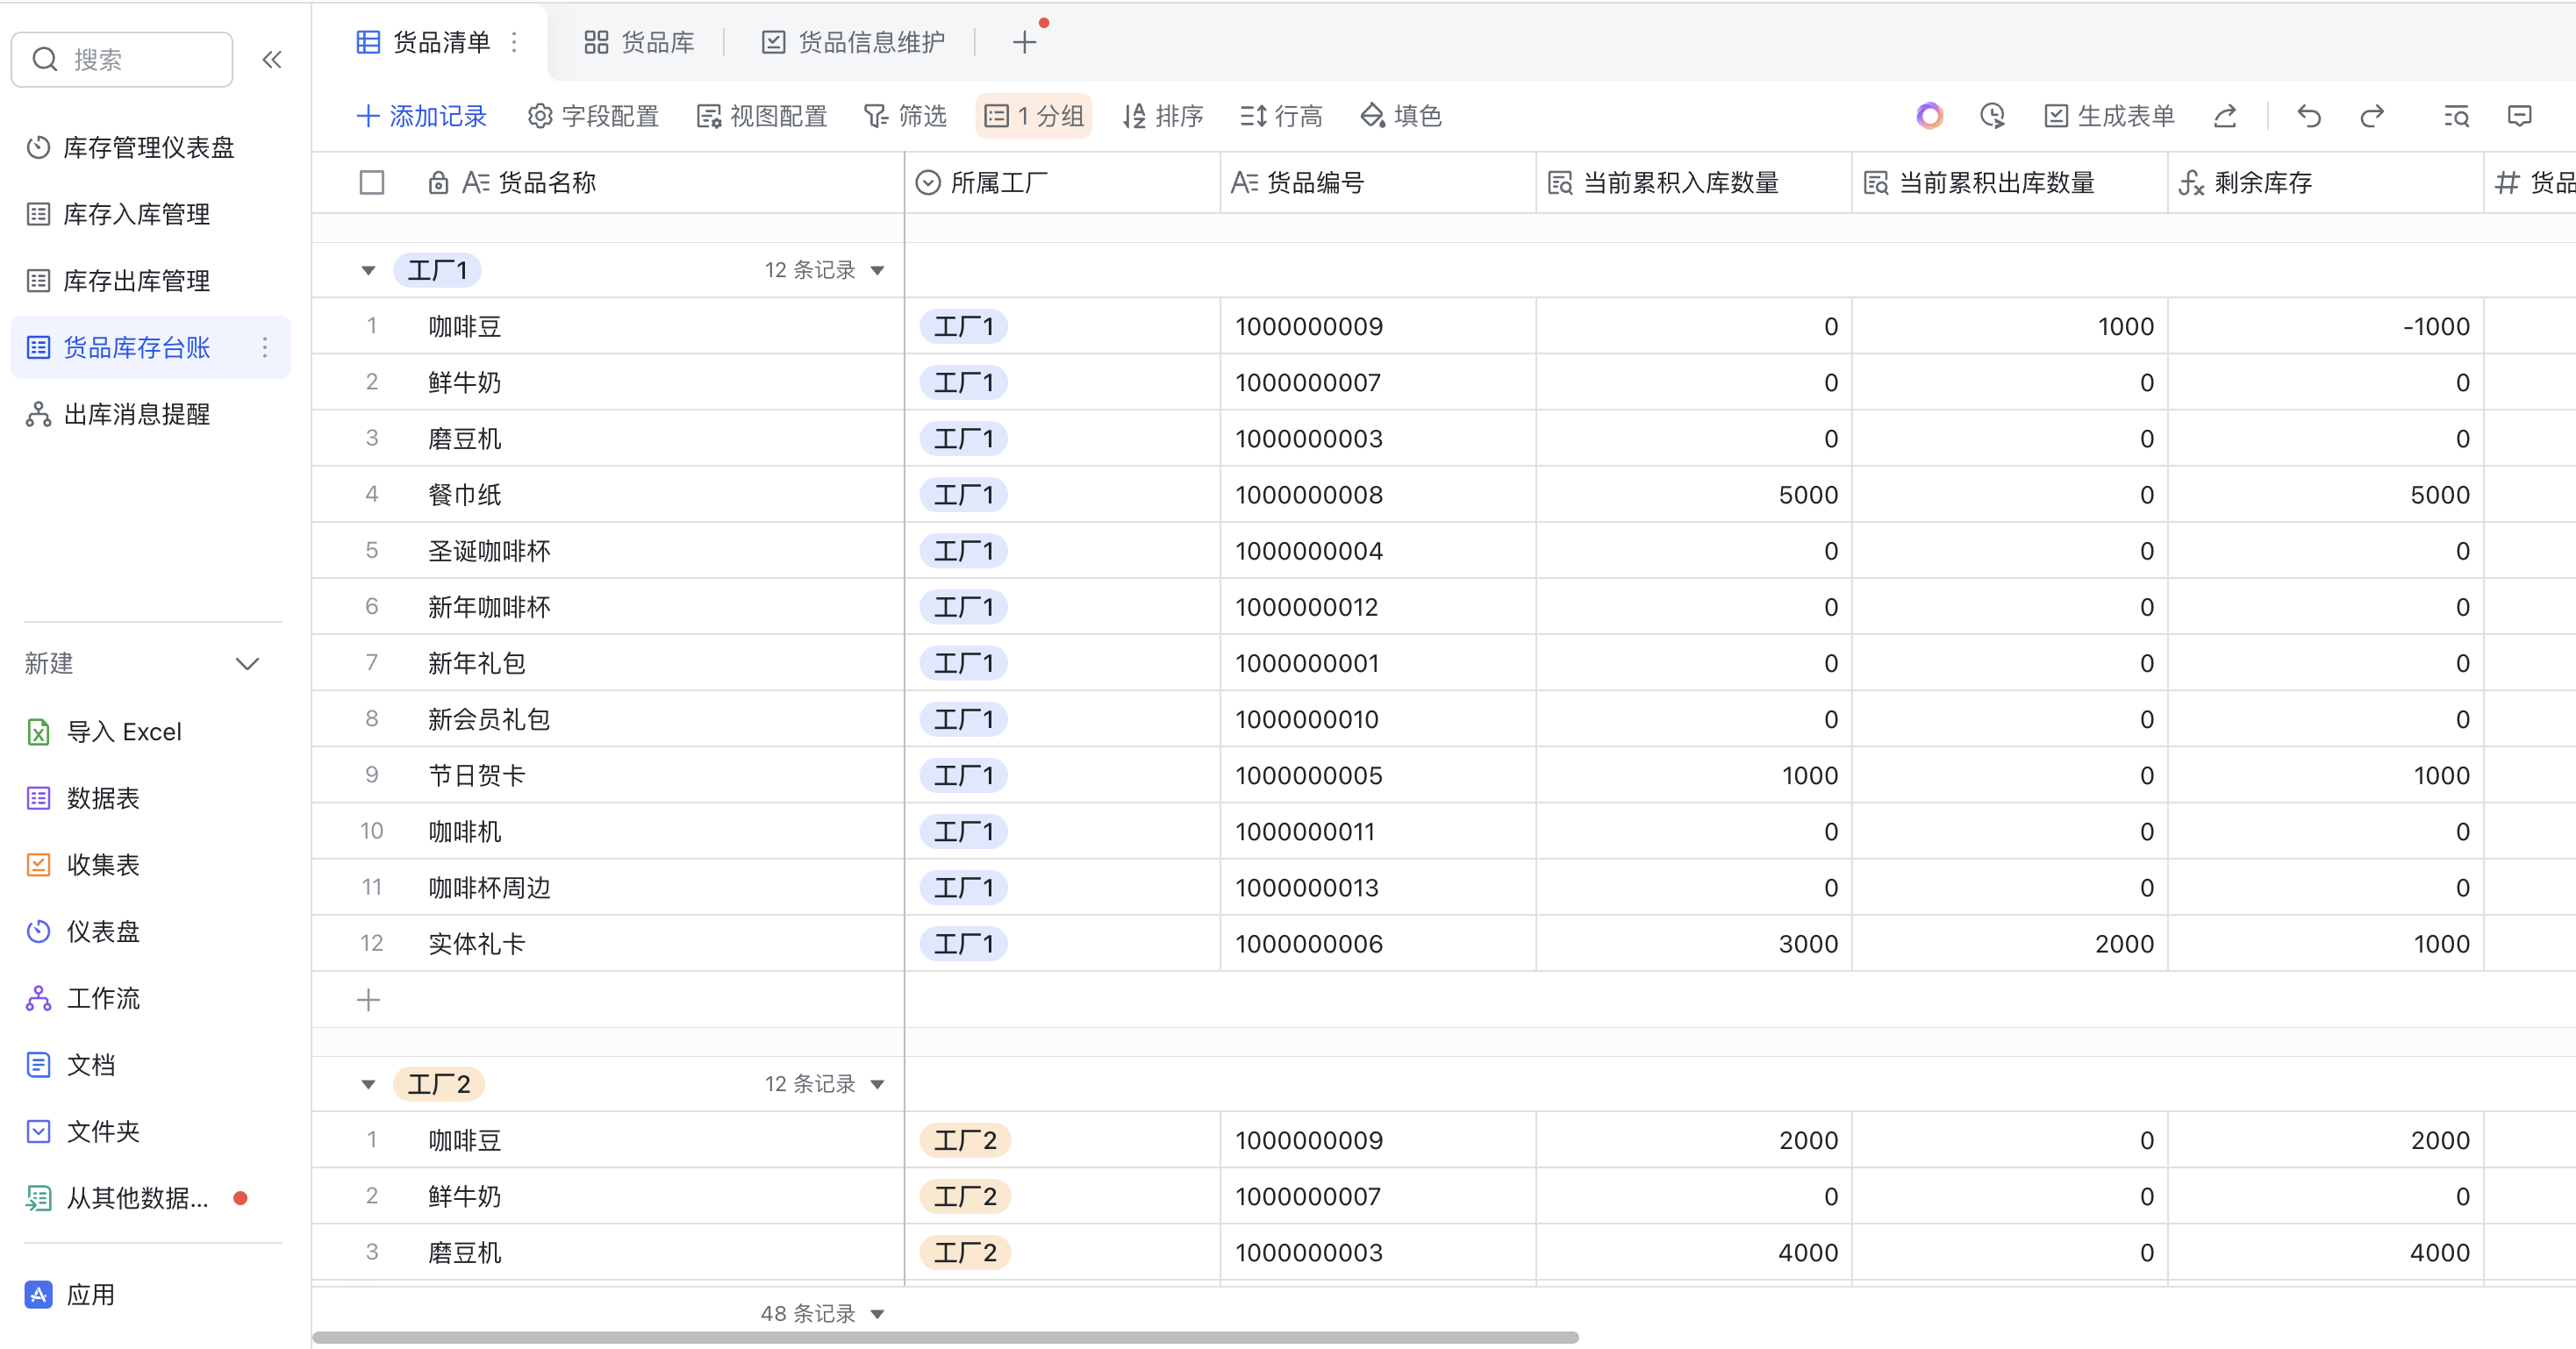
Task: Click the 添加记录 button
Action: coord(422,116)
